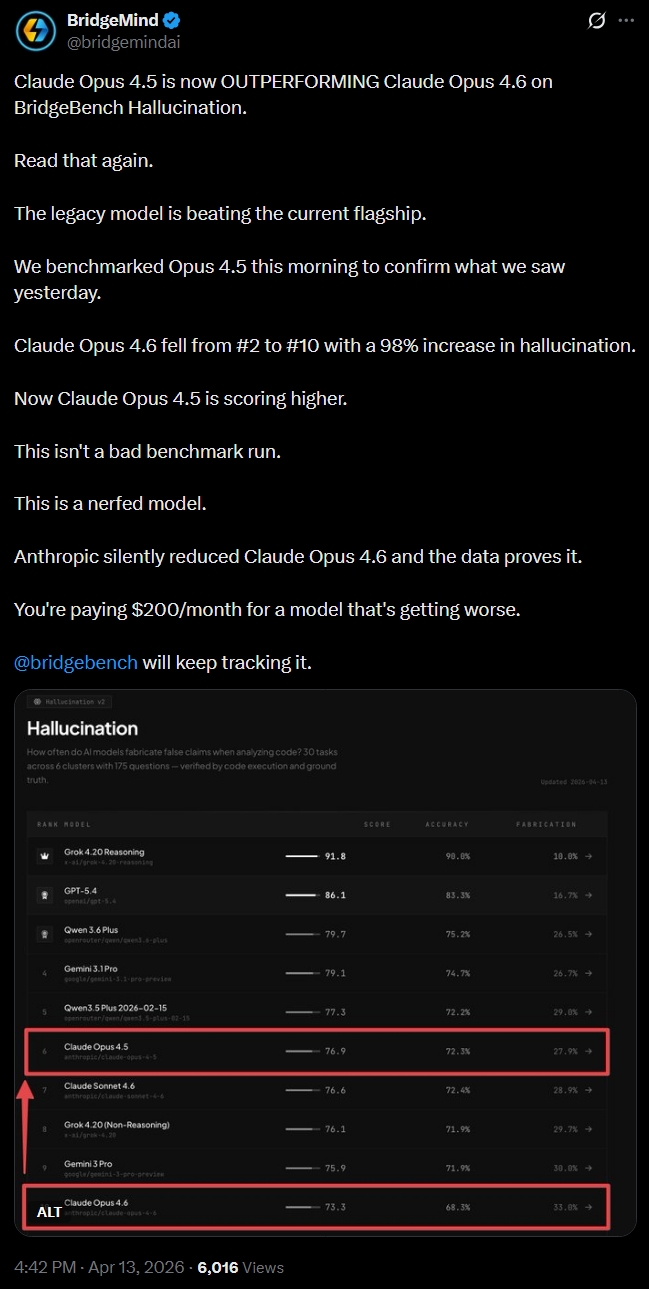Click the Hallucination v2 tag at image top

(67, 702)
